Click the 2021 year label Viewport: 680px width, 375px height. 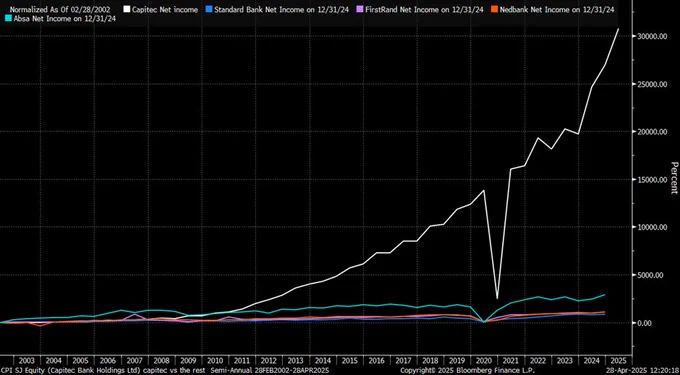click(x=511, y=360)
